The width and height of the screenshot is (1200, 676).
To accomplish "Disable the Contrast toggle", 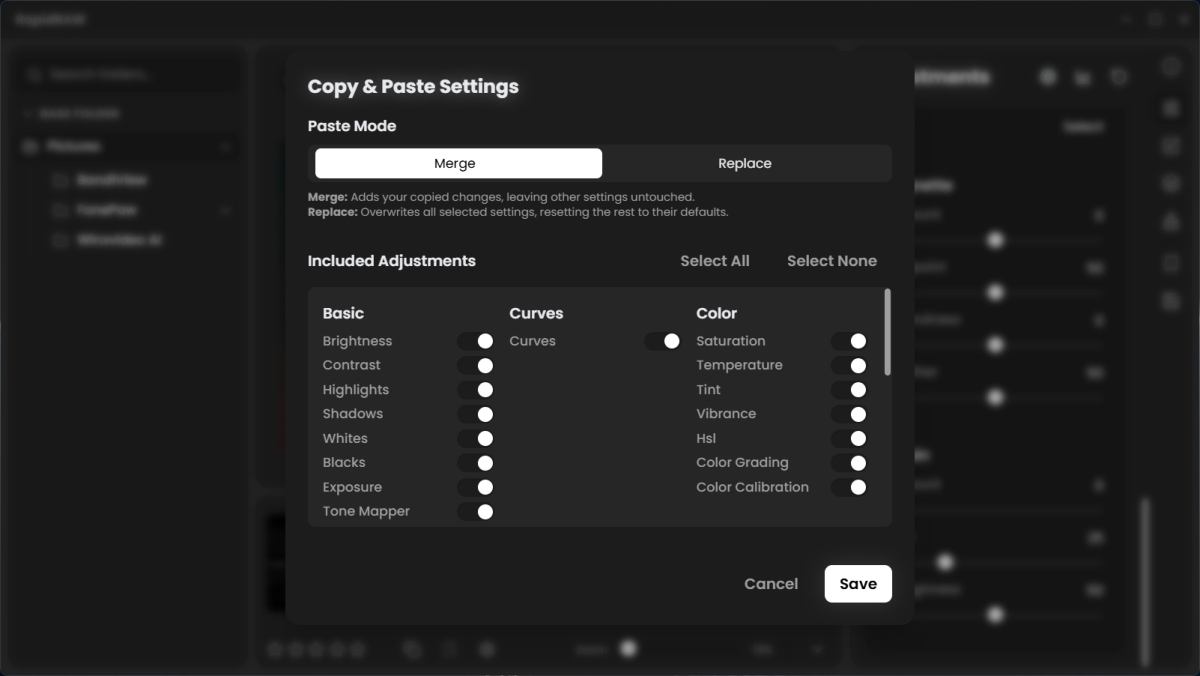I will click(476, 366).
